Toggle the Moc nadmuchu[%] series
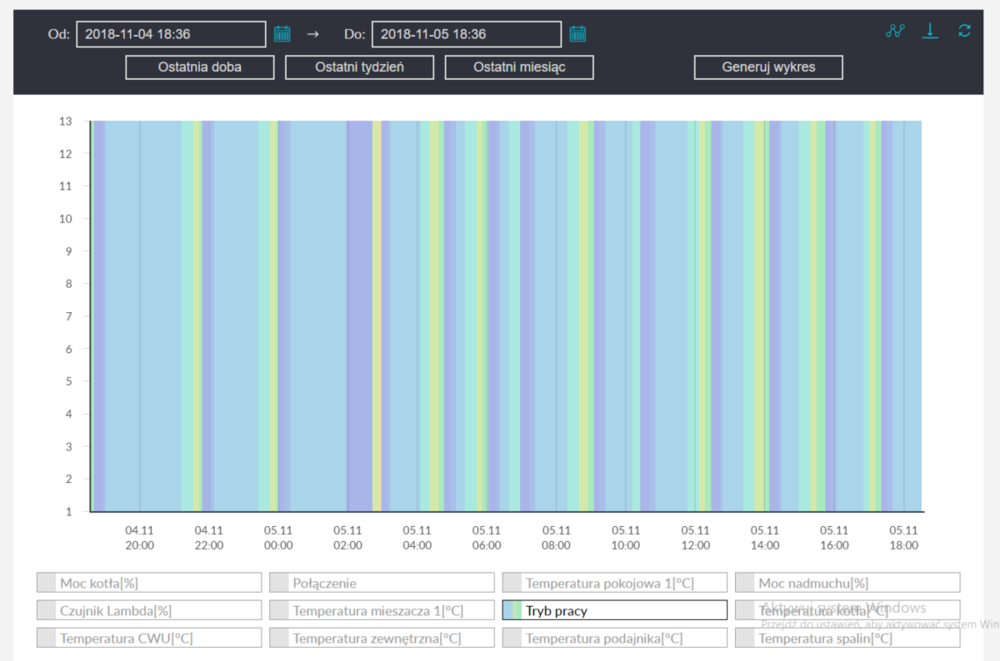The height and width of the screenshot is (661, 1000). point(847,583)
